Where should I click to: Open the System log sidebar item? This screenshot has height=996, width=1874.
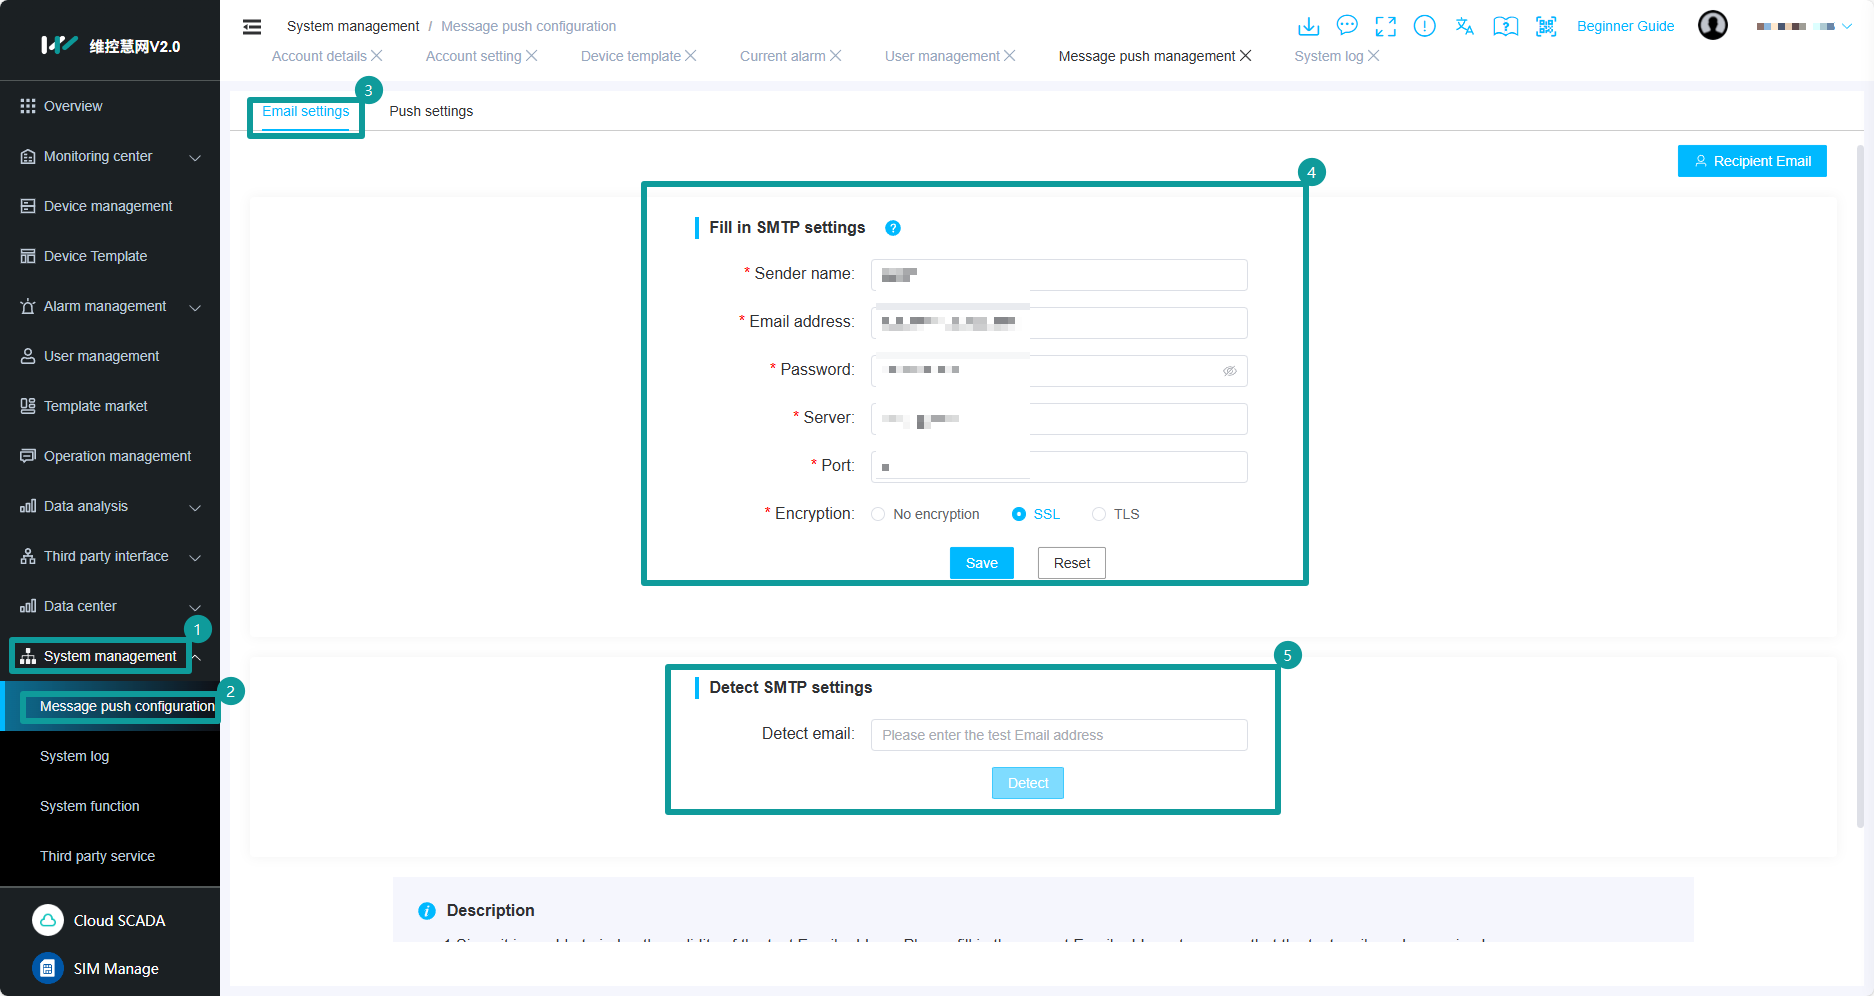[75, 757]
